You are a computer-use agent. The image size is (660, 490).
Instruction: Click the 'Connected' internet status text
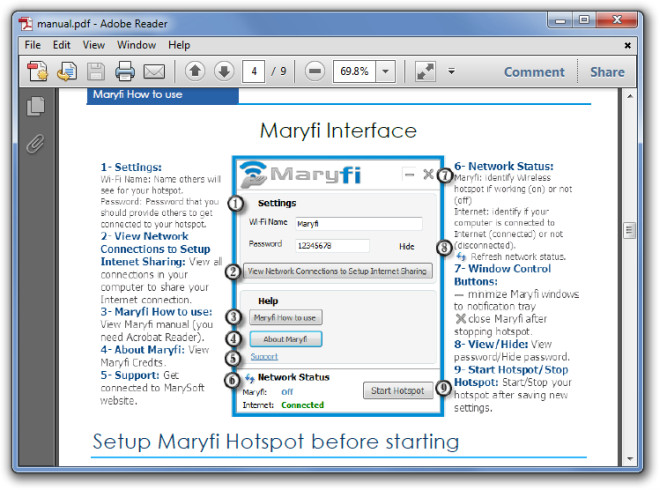(302, 405)
